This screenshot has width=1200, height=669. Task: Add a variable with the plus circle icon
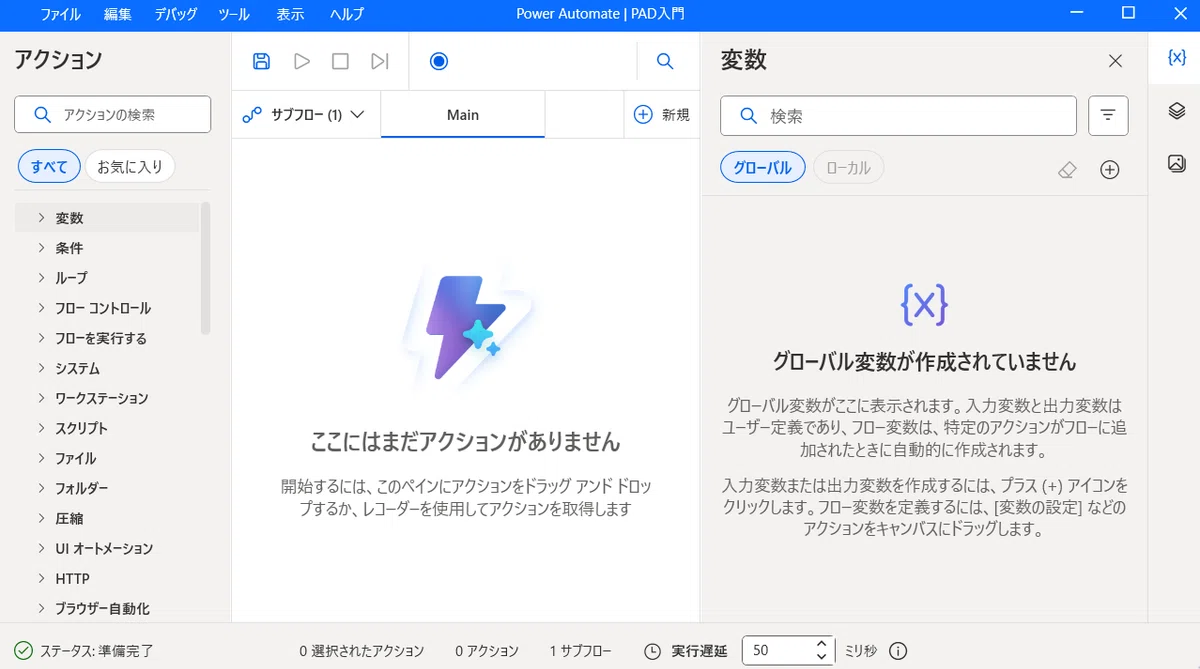1109,170
